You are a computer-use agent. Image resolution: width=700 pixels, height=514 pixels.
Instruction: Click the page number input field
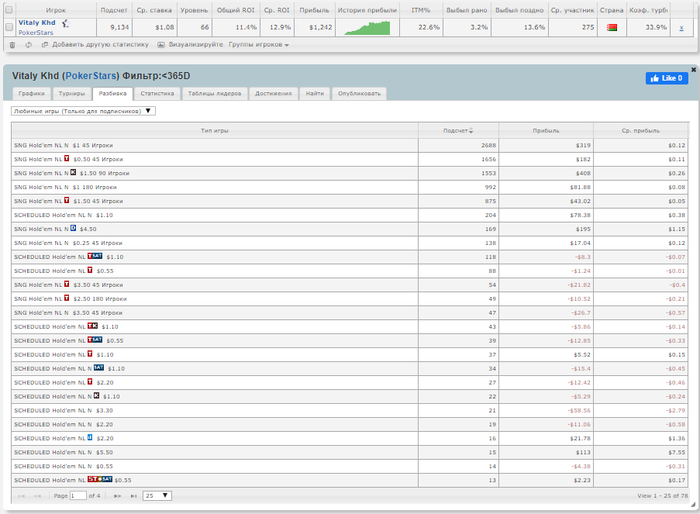78,496
